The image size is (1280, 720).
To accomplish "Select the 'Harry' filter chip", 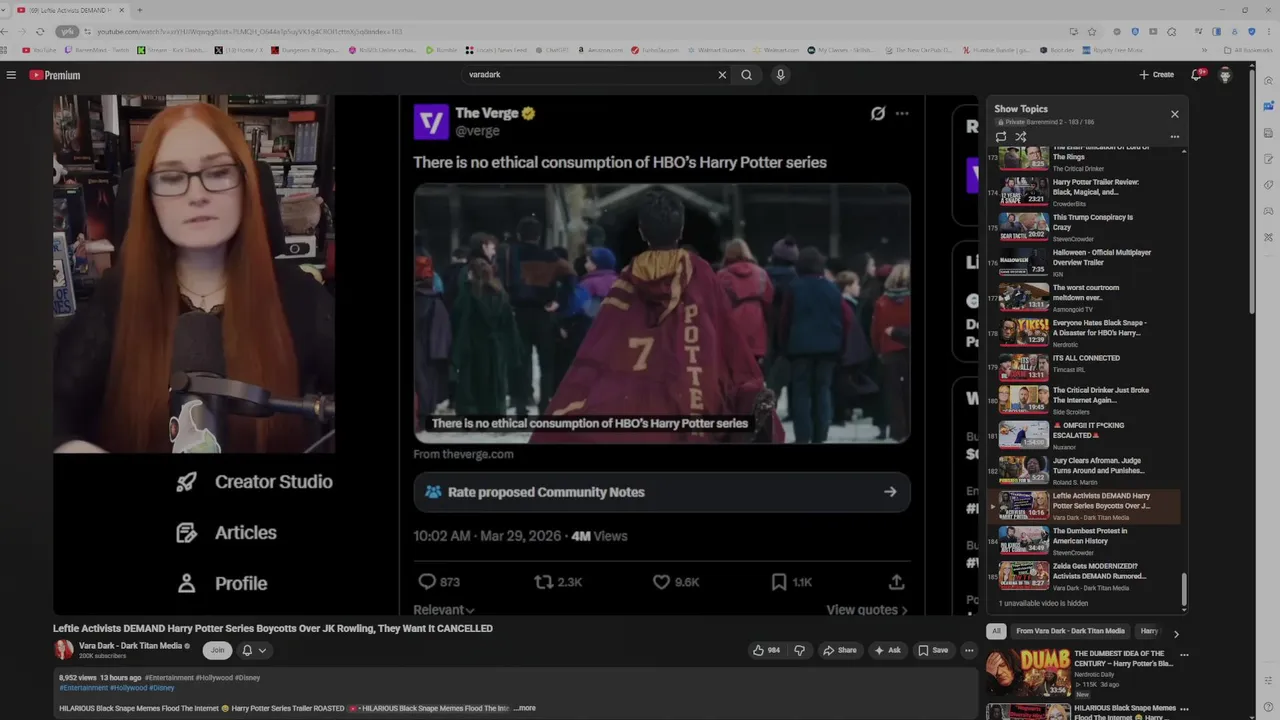I will tap(1149, 631).
